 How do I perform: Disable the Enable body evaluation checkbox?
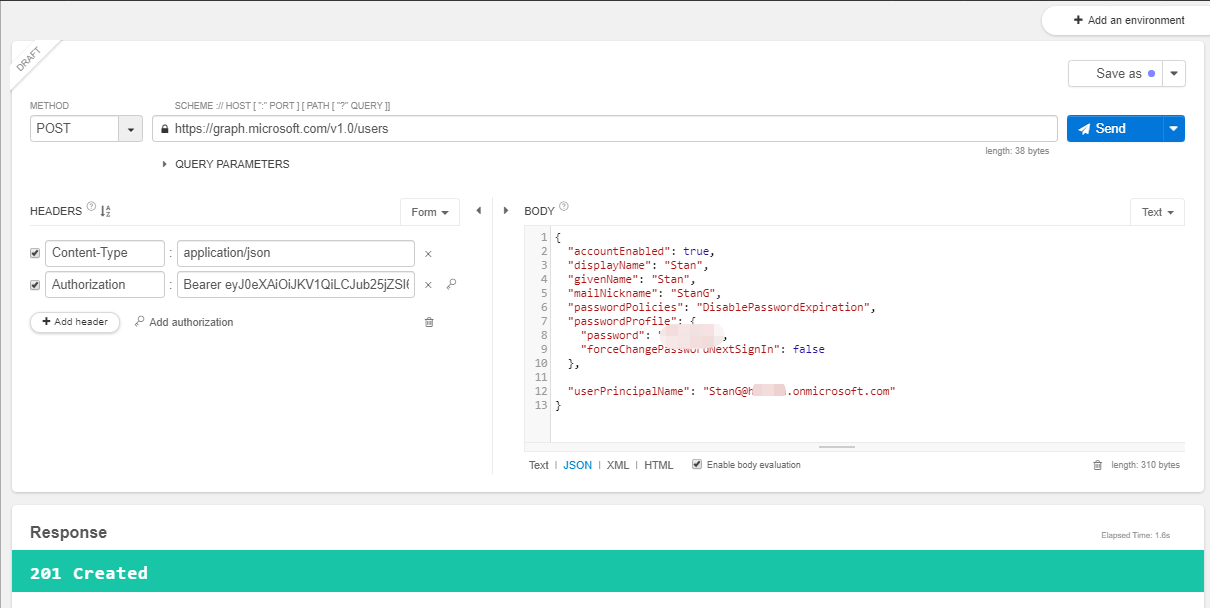[697, 464]
